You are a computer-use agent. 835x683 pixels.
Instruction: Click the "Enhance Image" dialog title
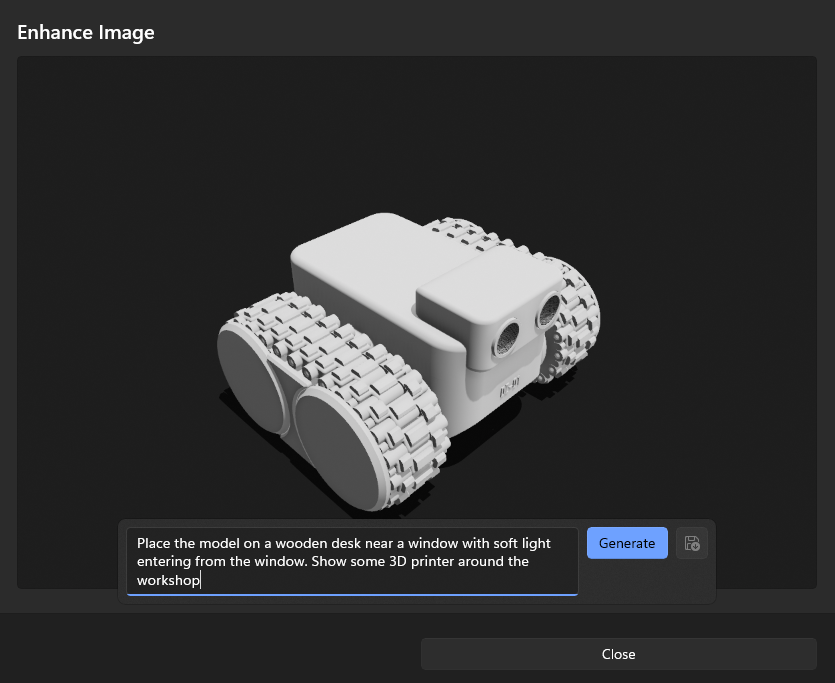86,32
